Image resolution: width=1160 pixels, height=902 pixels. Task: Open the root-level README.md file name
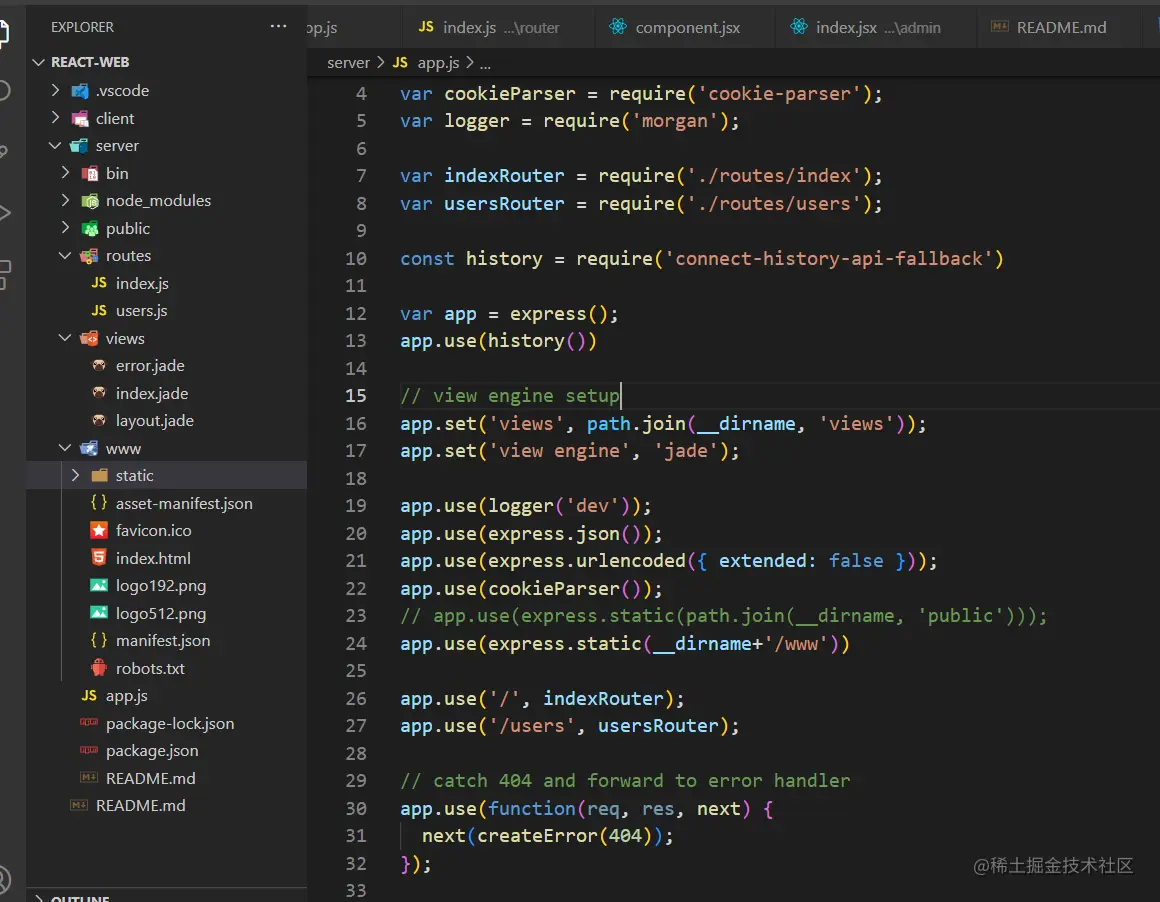coord(141,805)
